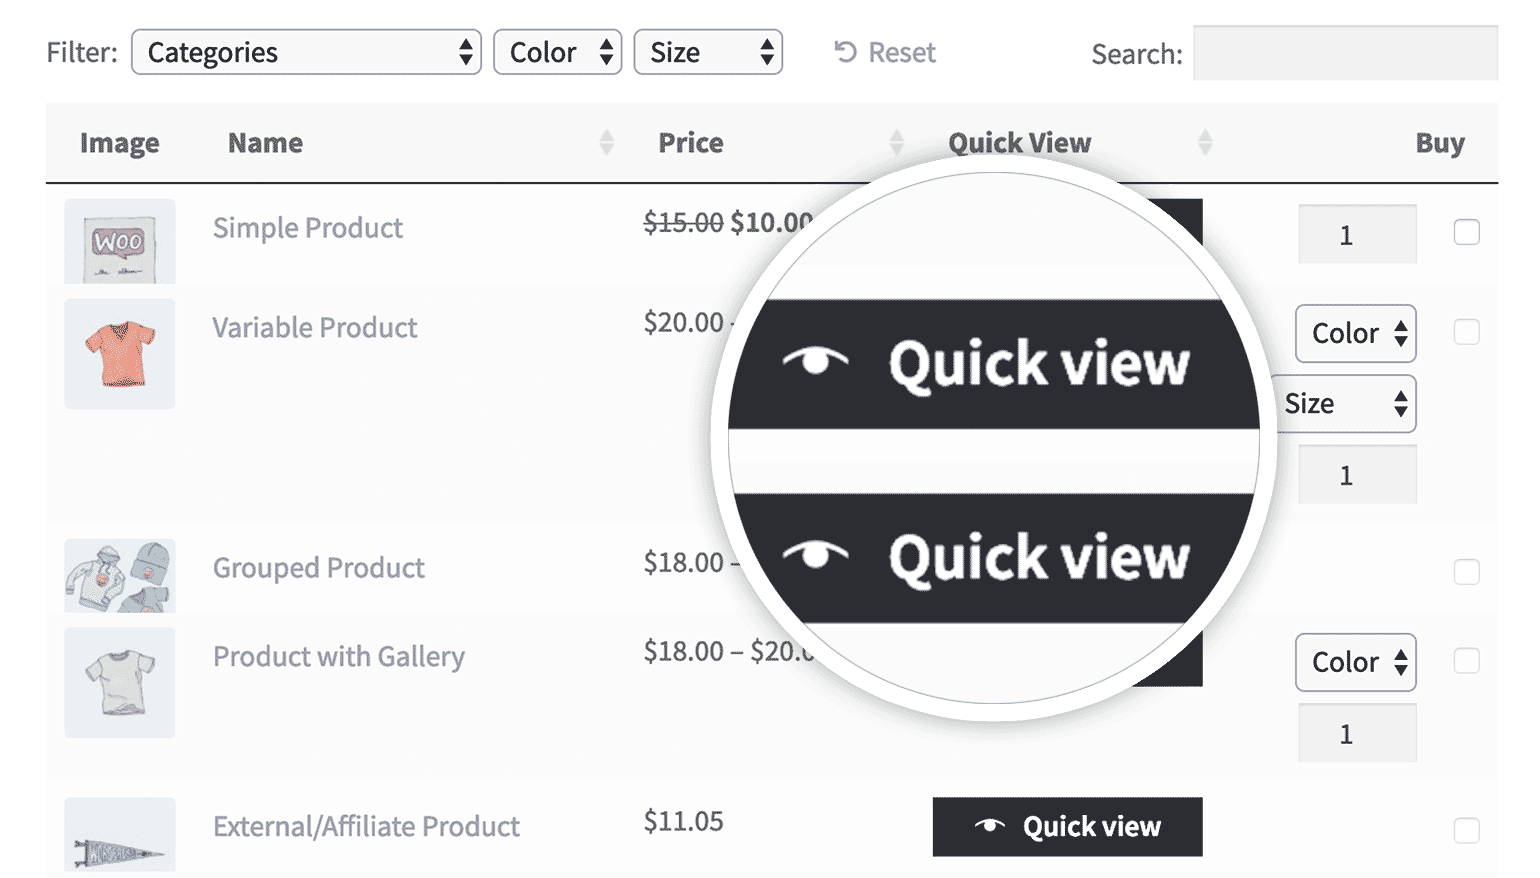Open the Color selector in the Variable Product row

tap(1355, 333)
